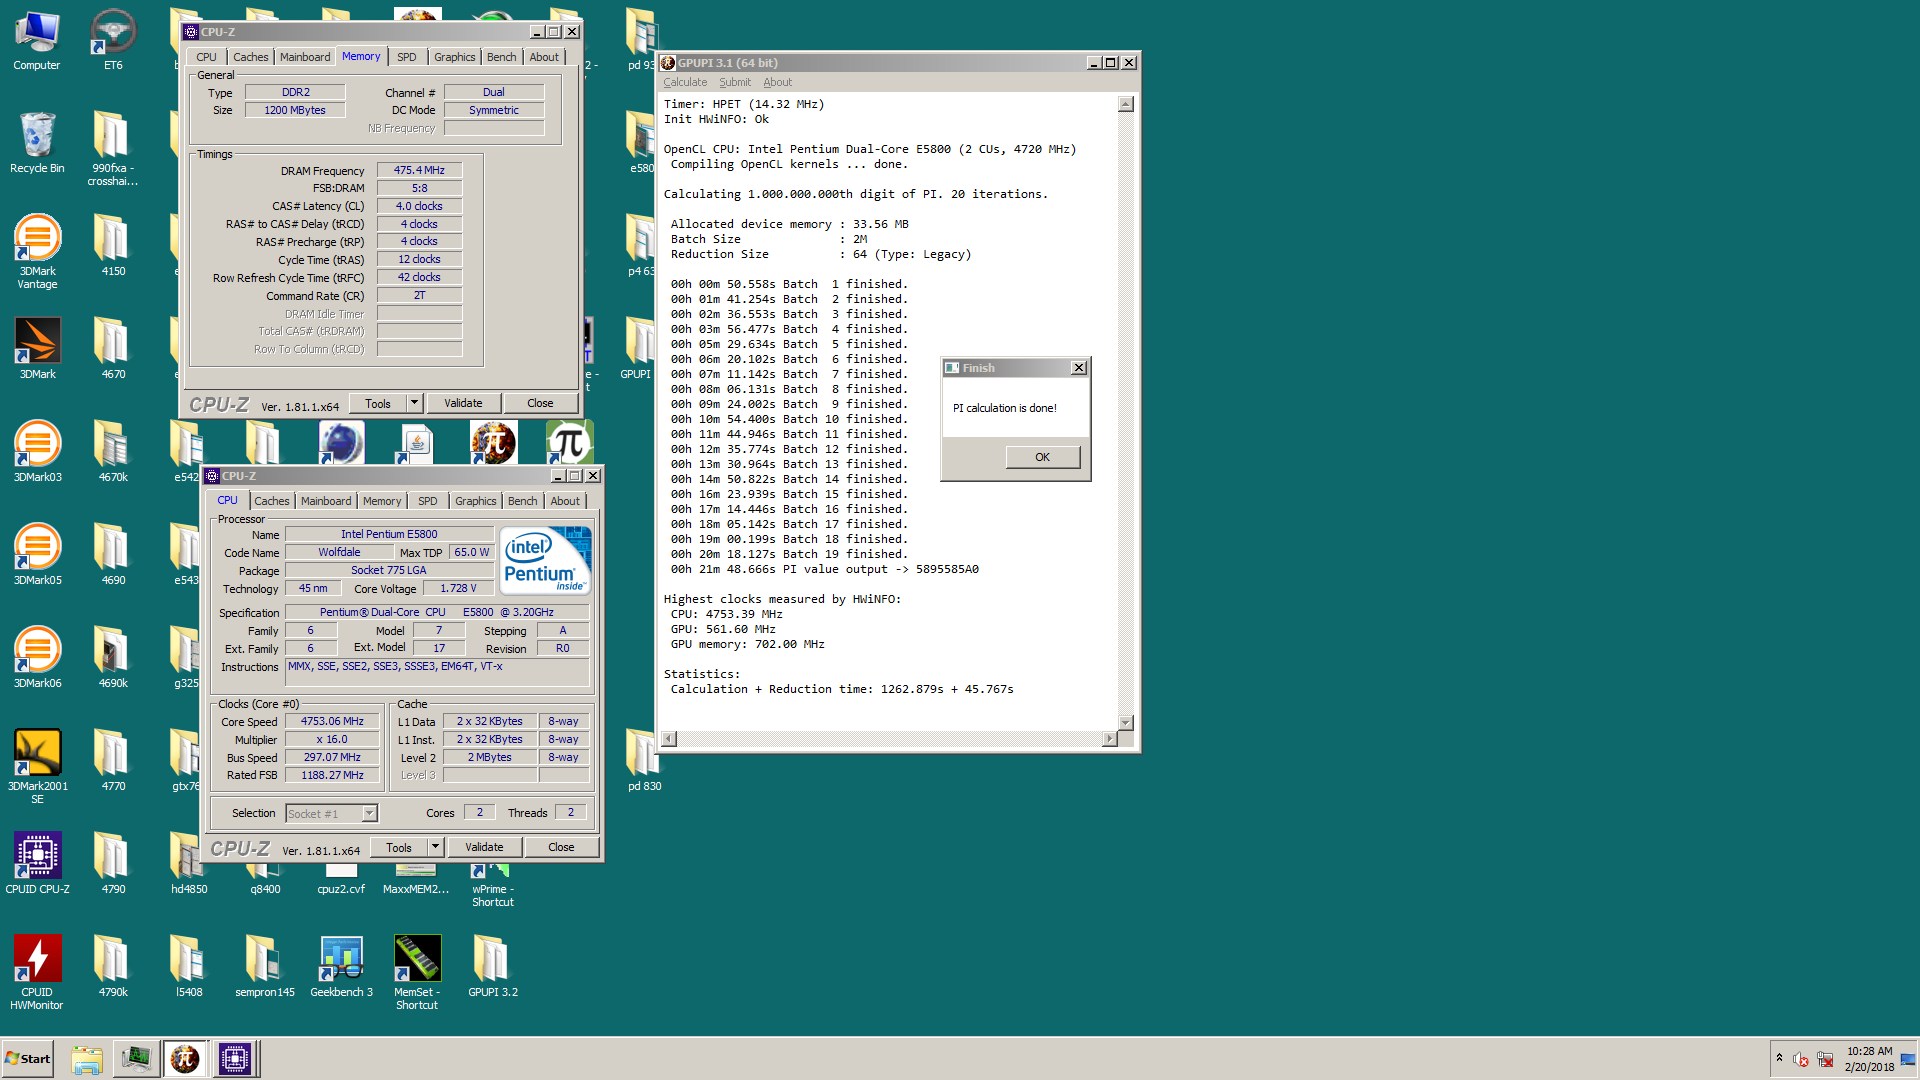This screenshot has width=1920, height=1080.
Task: Click the CPU-Z taskbar button
Action: pos(235,1059)
